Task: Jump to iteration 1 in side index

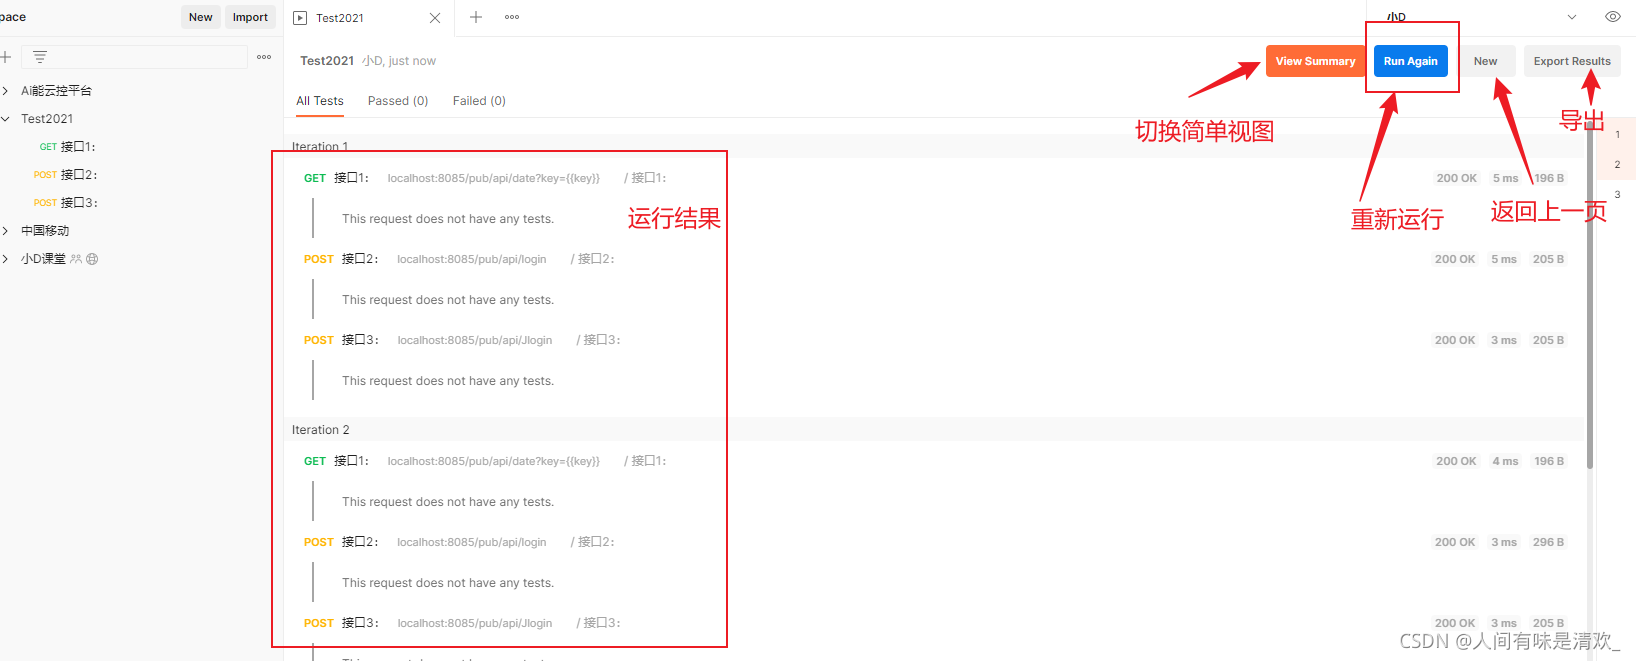Action: click(1617, 134)
